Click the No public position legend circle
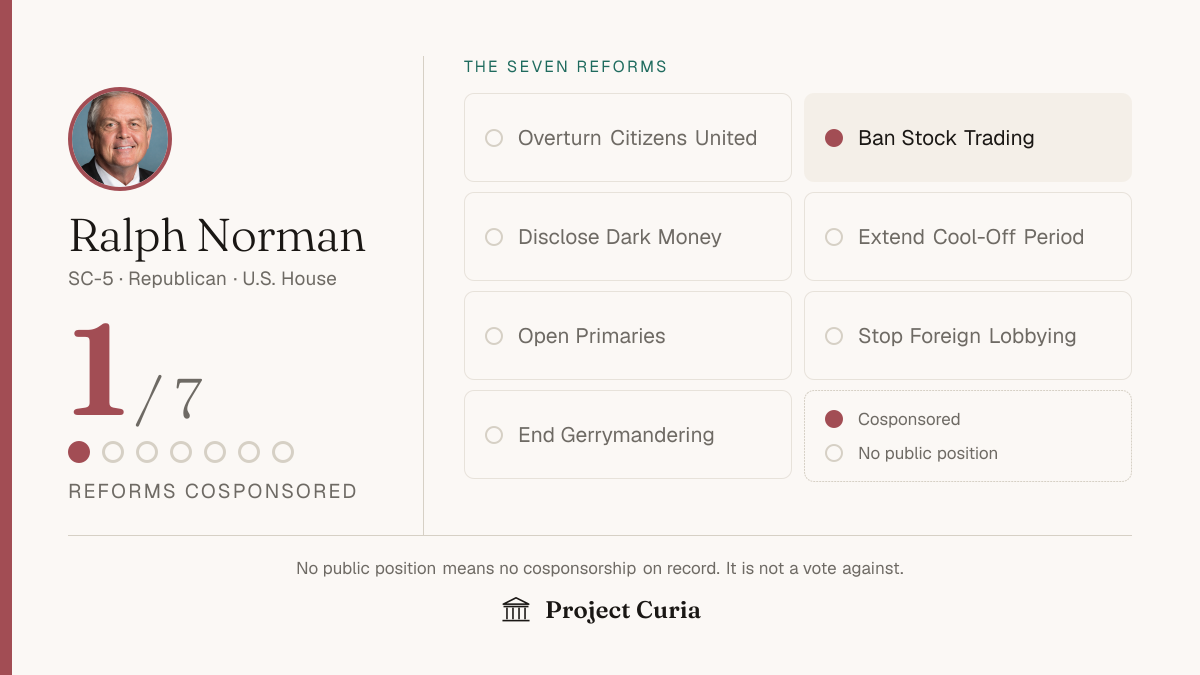 coord(834,453)
